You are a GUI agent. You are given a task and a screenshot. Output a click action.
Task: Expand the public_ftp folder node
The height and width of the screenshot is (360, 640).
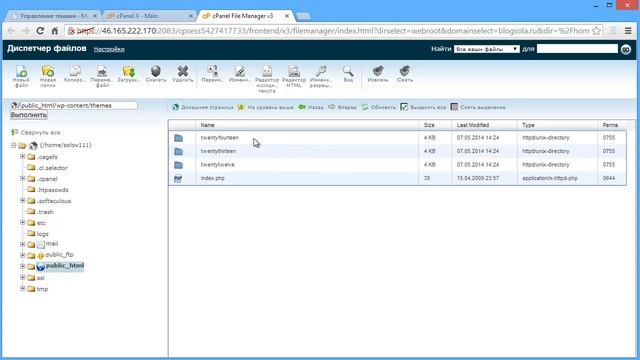(x=23, y=255)
